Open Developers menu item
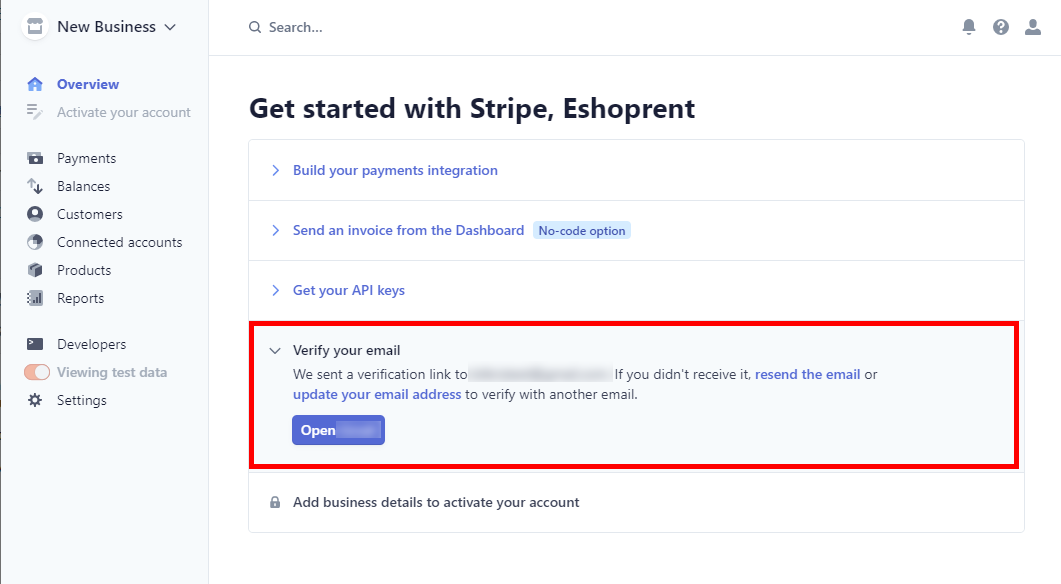The height and width of the screenshot is (584, 1061). [x=91, y=344]
